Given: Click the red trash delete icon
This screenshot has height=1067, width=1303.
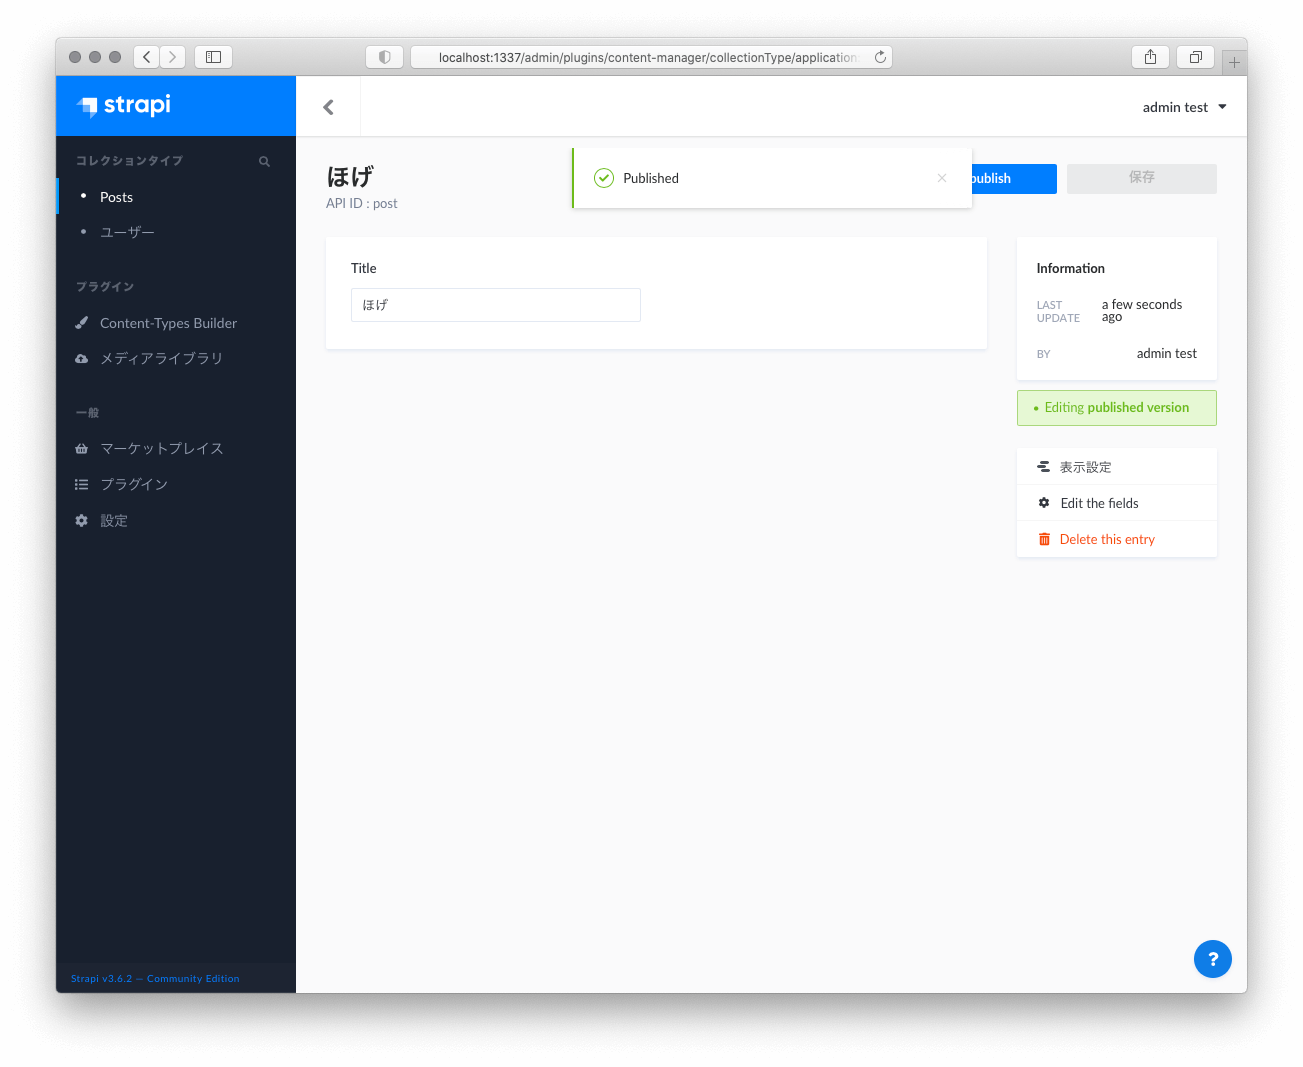Looking at the screenshot, I should click(x=1044, y=539).
